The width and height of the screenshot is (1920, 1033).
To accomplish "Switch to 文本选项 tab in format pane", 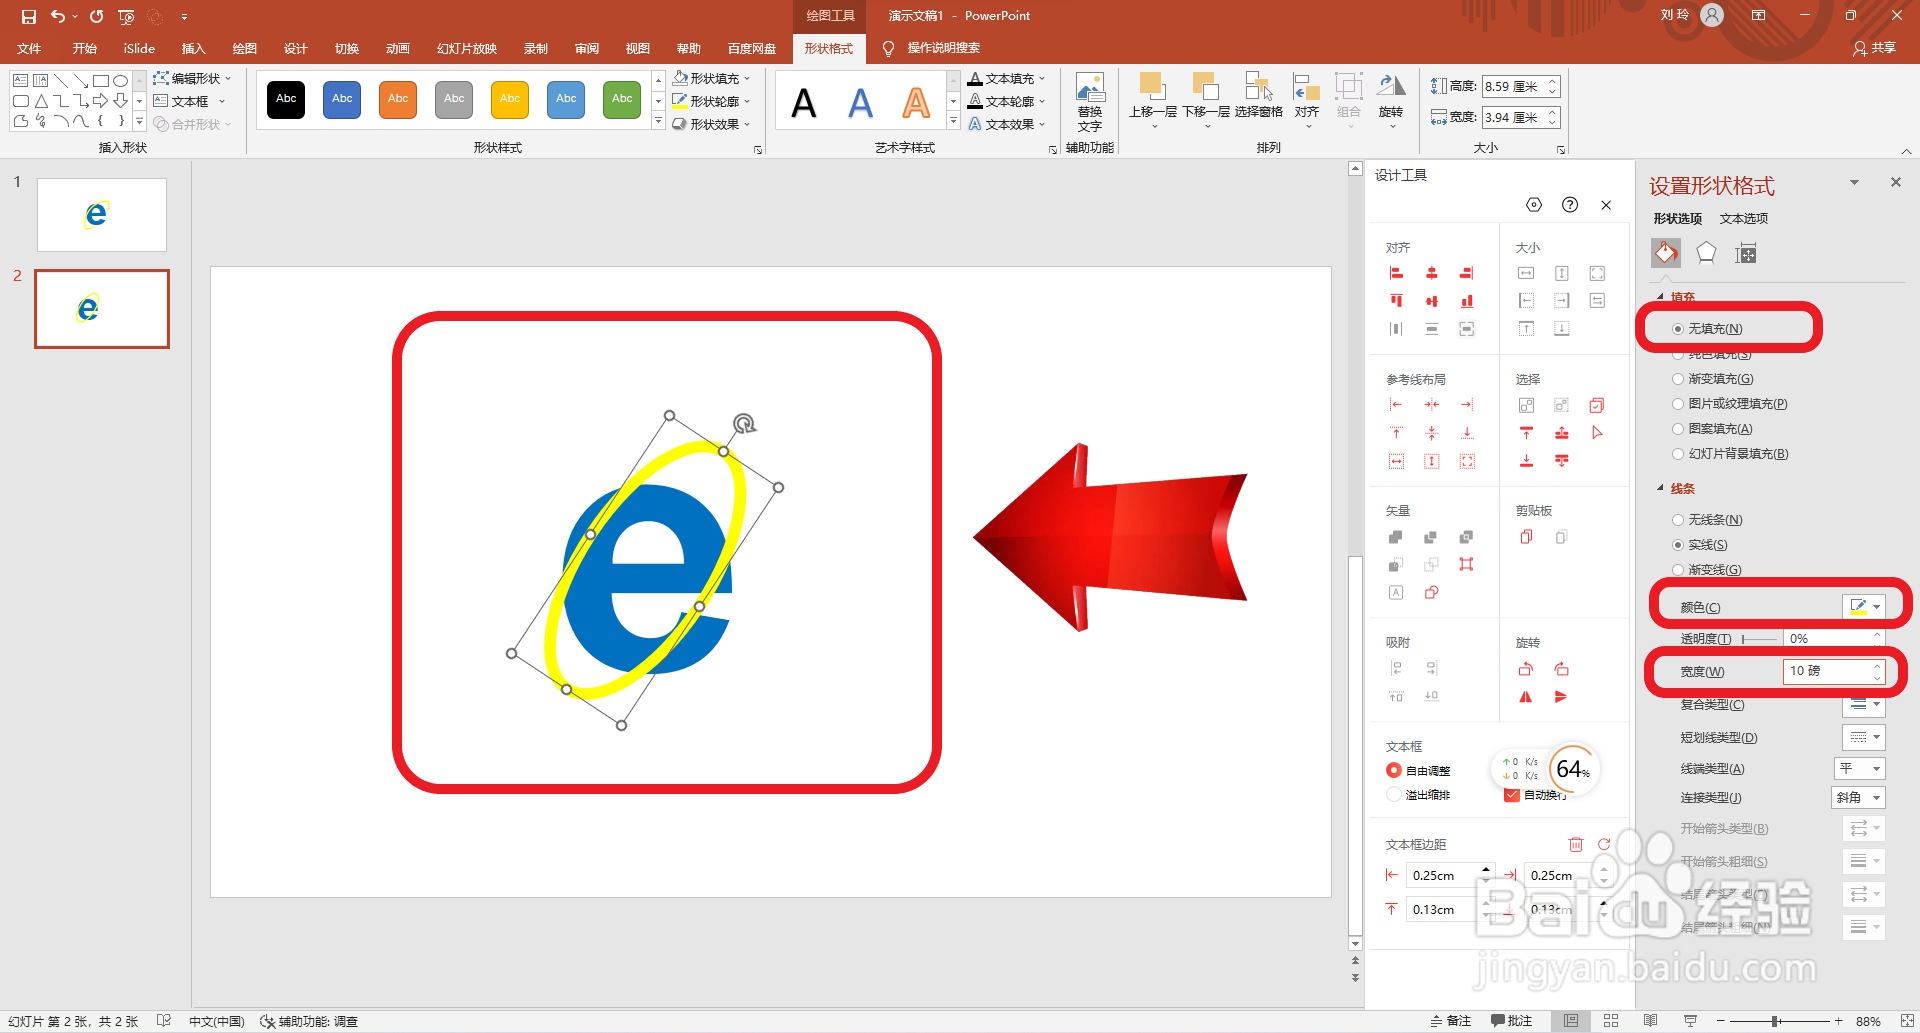I will coord(1744,218).
